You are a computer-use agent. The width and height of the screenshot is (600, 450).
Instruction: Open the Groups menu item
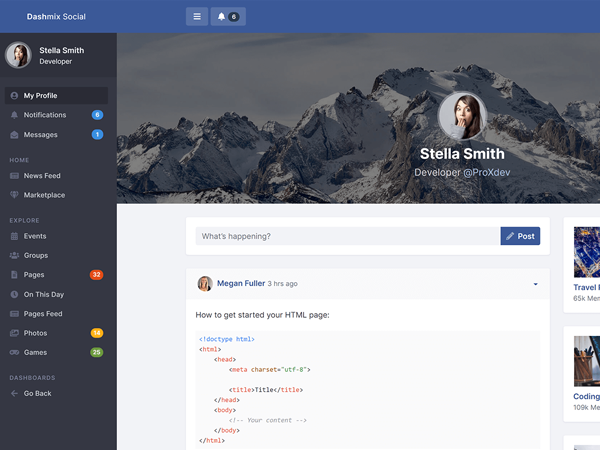(56, 255)
